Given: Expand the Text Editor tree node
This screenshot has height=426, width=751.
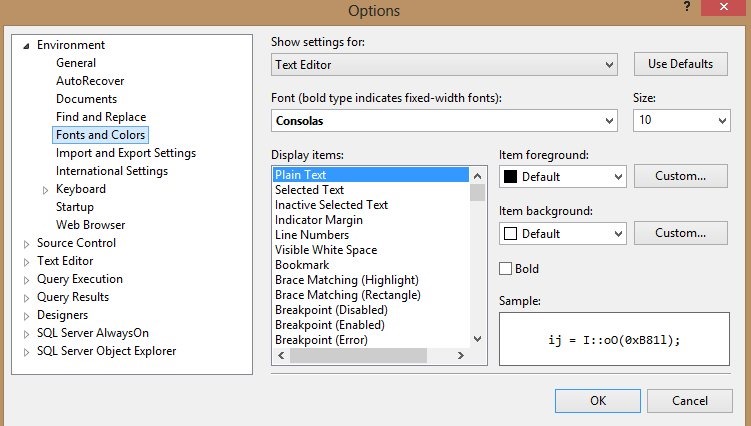Looking at the screenshot, I should (26, 261).
